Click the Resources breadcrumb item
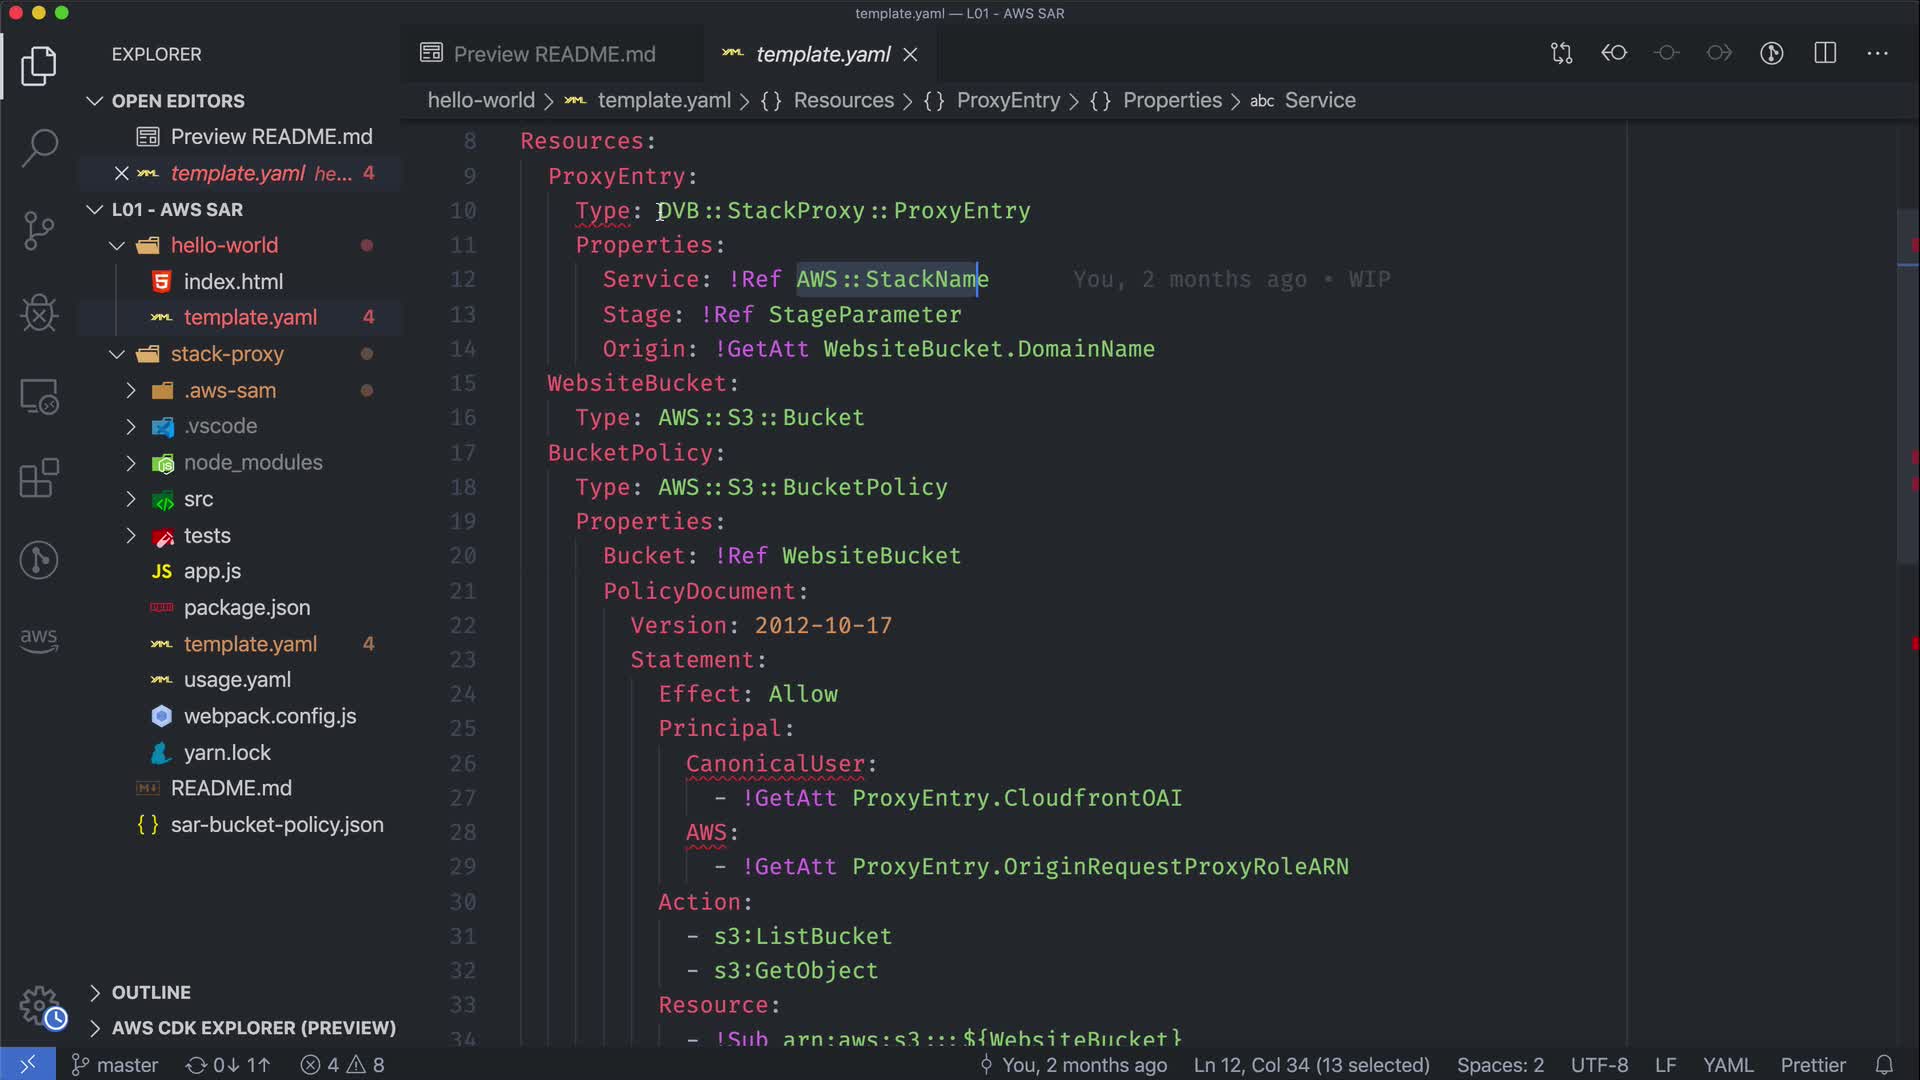This screenshot has height=1080, width=1920. click(843, 101)
